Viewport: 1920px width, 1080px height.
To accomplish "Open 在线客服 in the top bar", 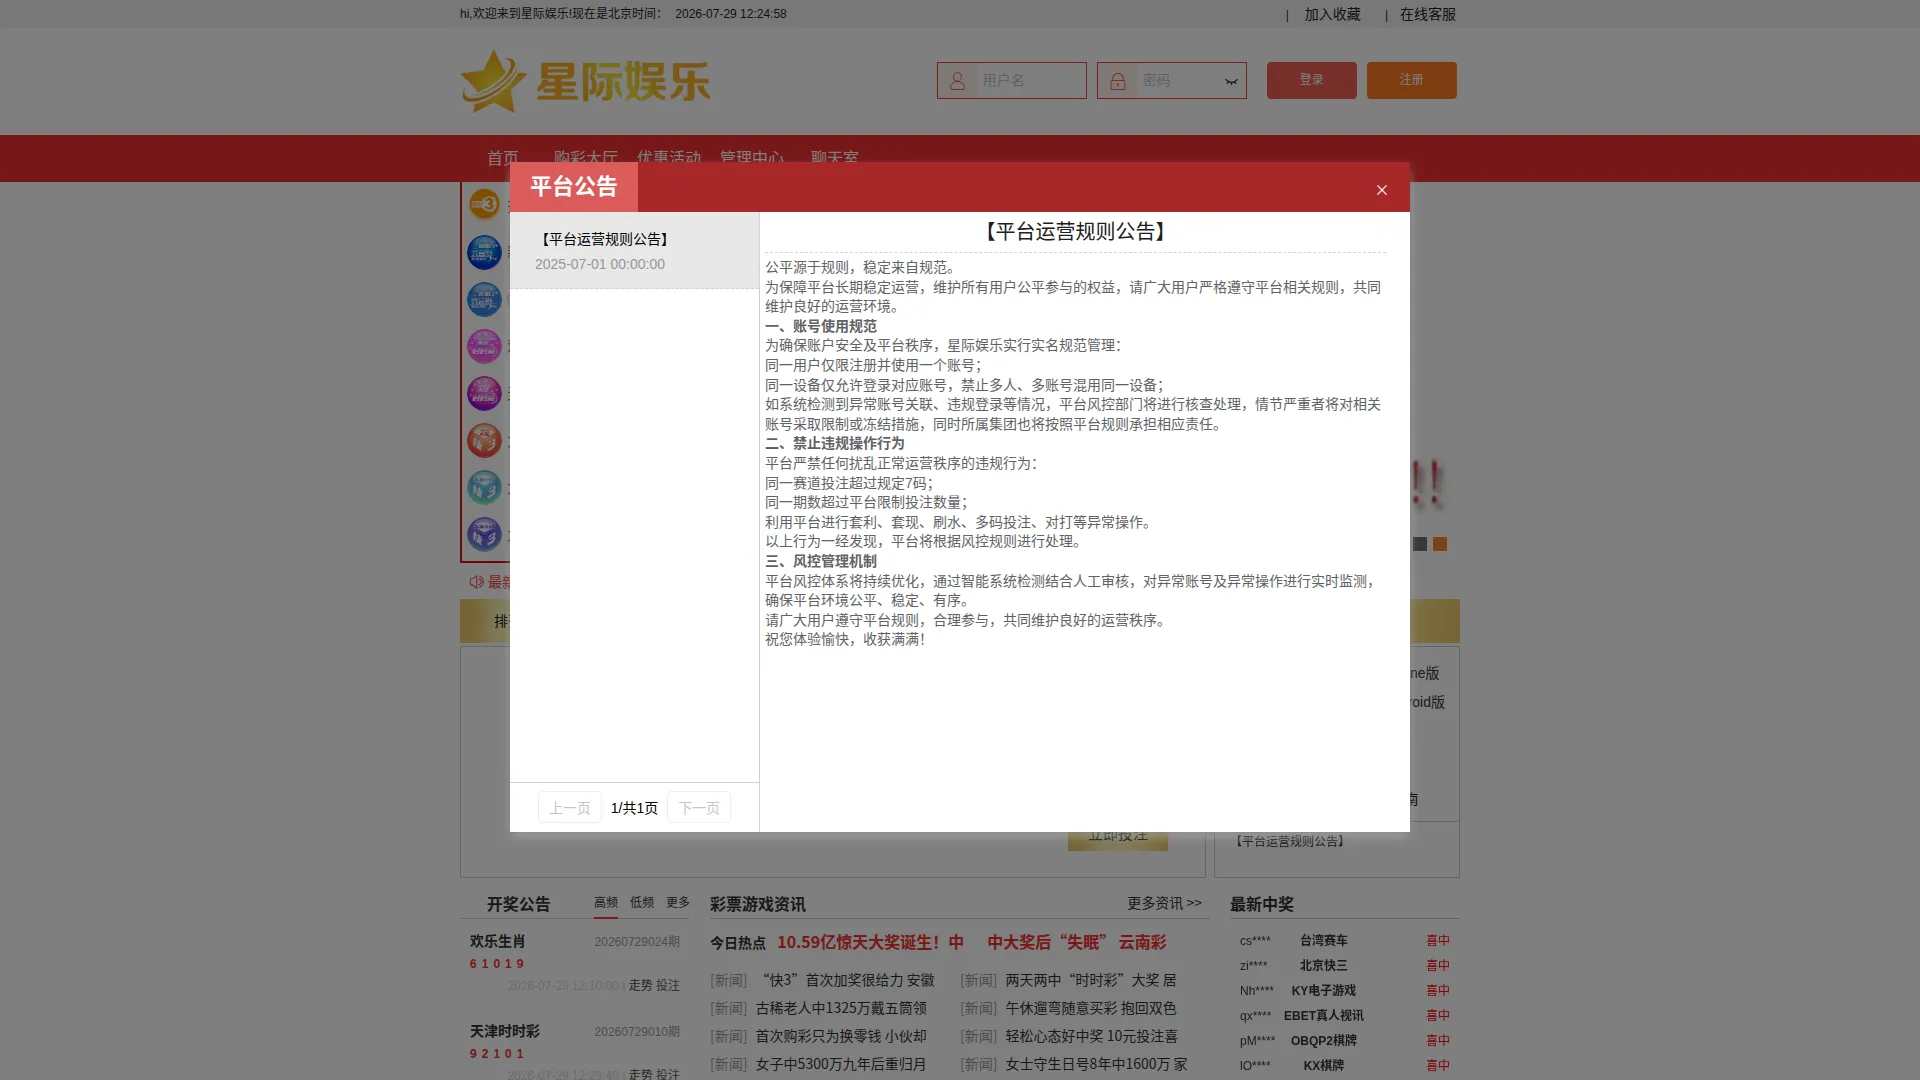I will coord(1428,14).
